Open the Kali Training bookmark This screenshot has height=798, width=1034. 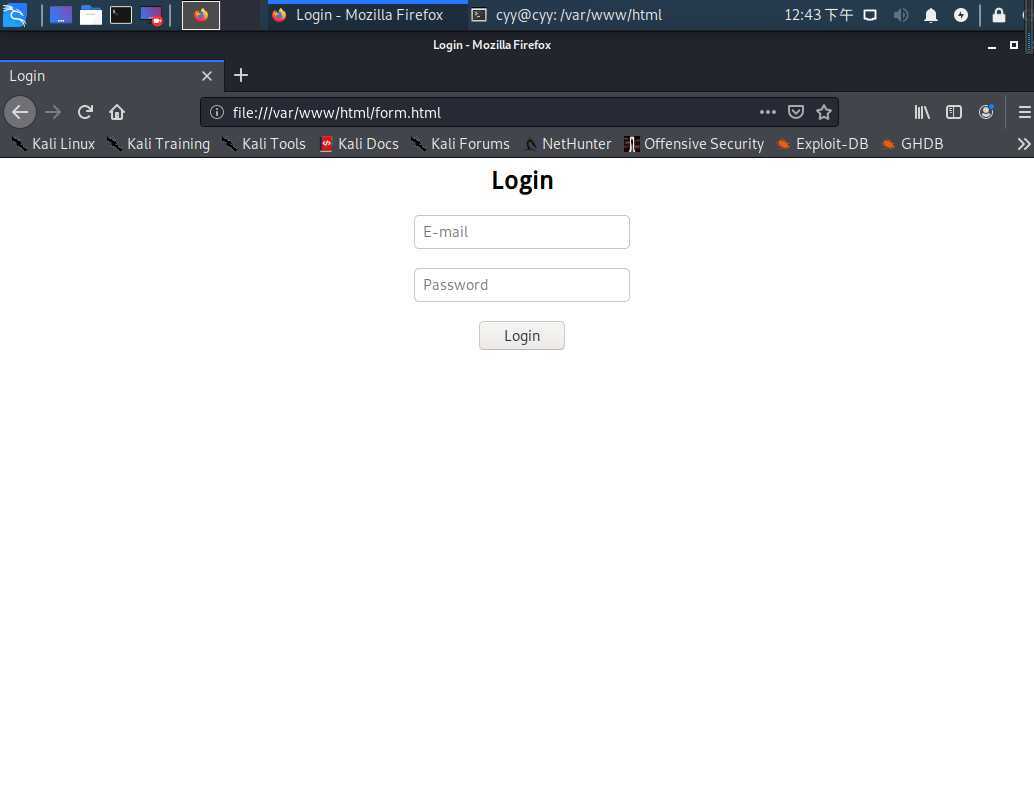(x=158, y=144)
